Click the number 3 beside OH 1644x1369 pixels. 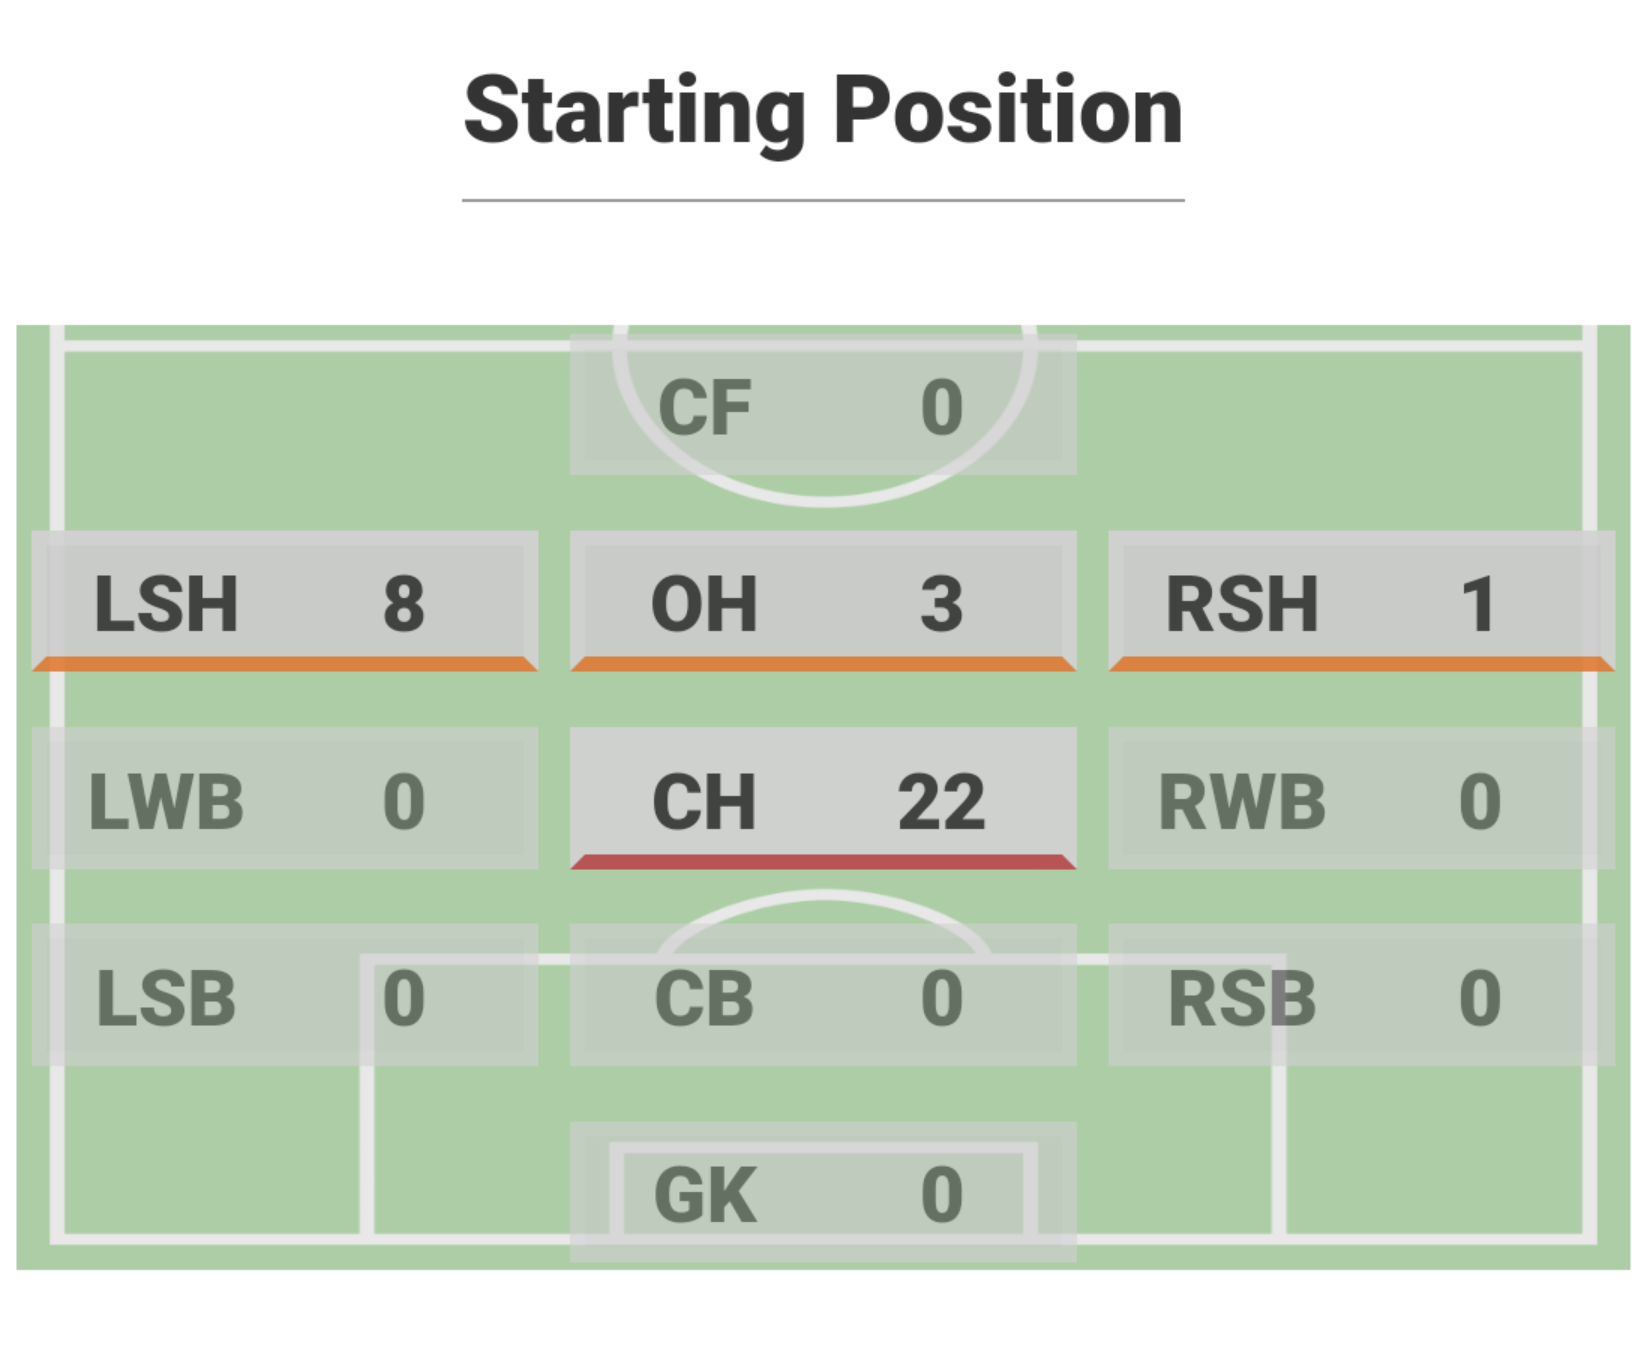tap(941, 604)
